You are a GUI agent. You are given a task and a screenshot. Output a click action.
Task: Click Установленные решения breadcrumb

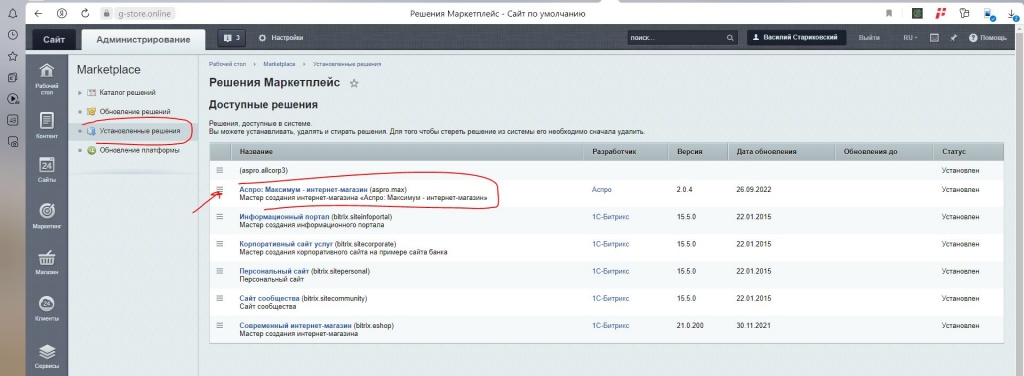[x=347, y=64]
